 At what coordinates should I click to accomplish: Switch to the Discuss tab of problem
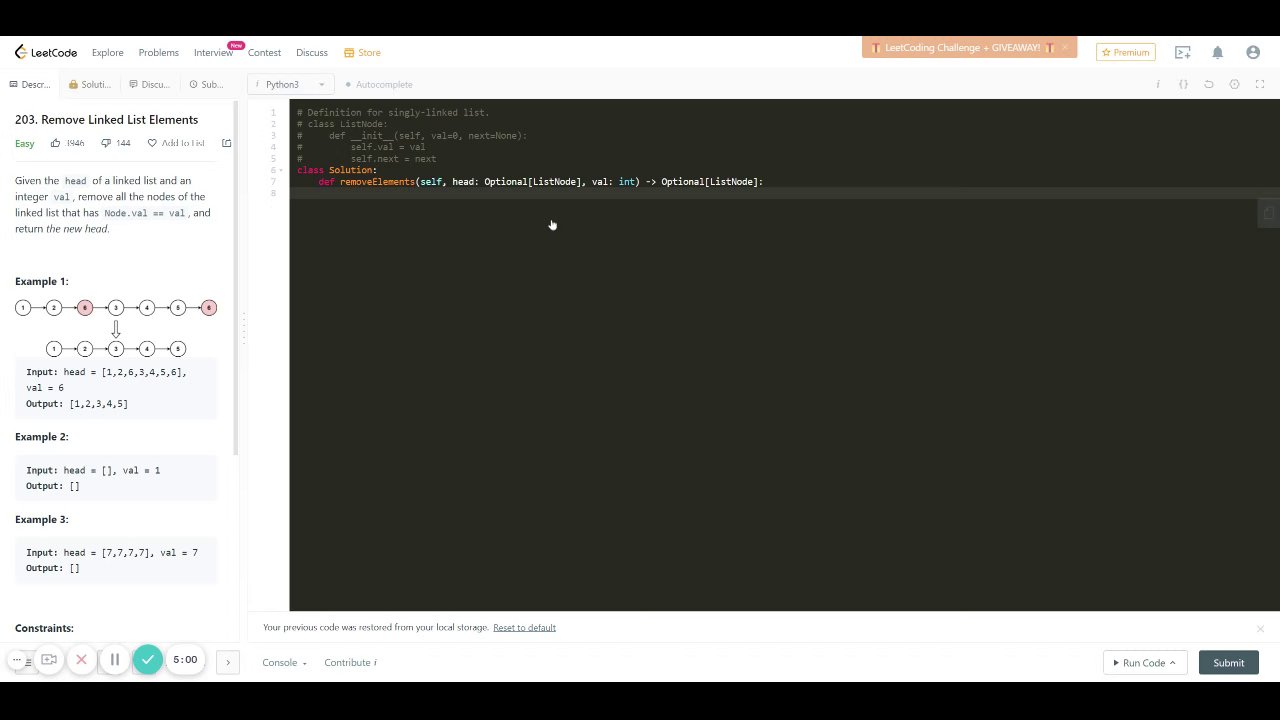tap(149, 84)
